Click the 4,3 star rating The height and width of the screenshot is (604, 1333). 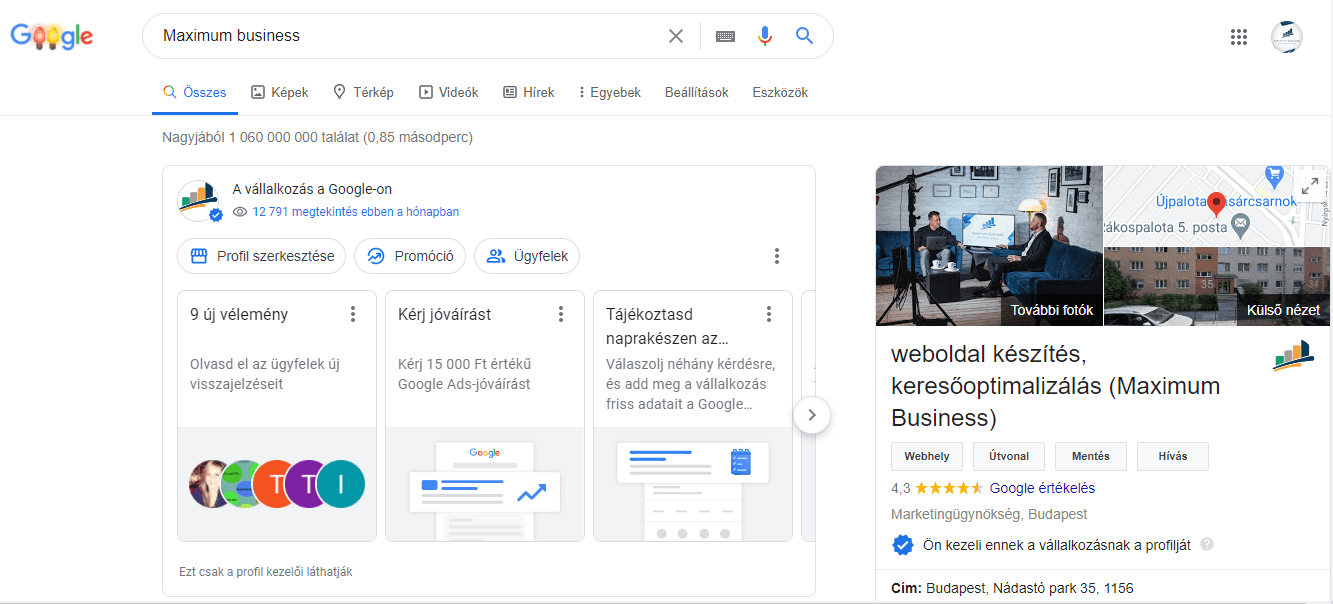click(x=937, y=488)
